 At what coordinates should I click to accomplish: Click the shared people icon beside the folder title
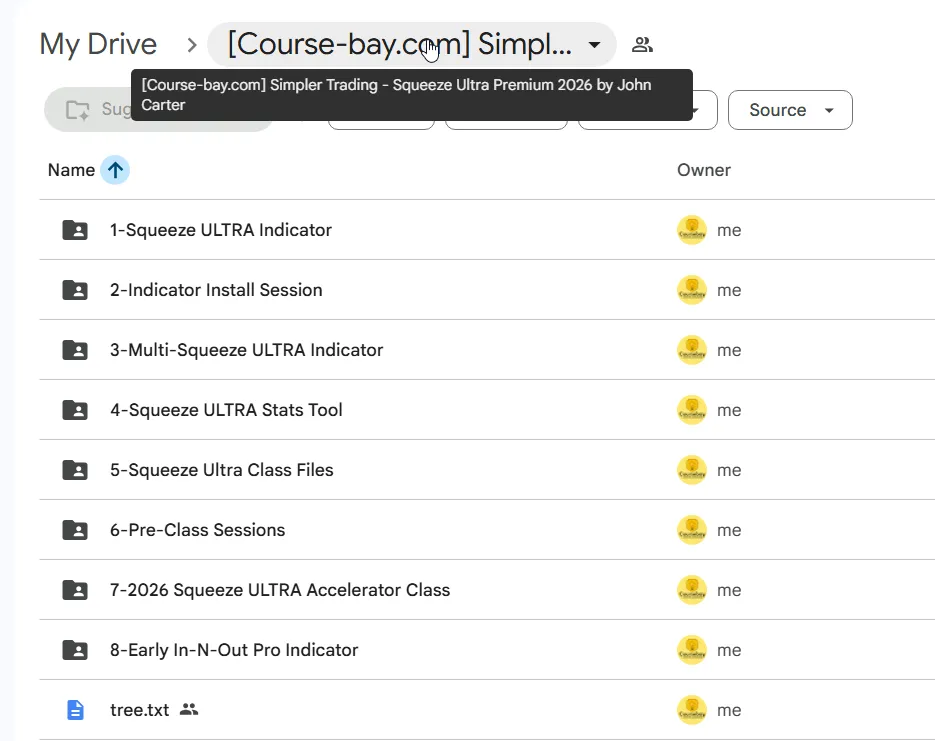coord(642,45)
